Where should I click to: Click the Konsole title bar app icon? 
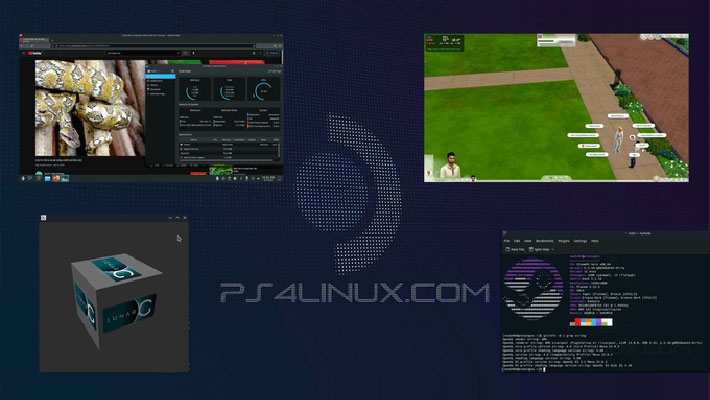coord(505,233)
